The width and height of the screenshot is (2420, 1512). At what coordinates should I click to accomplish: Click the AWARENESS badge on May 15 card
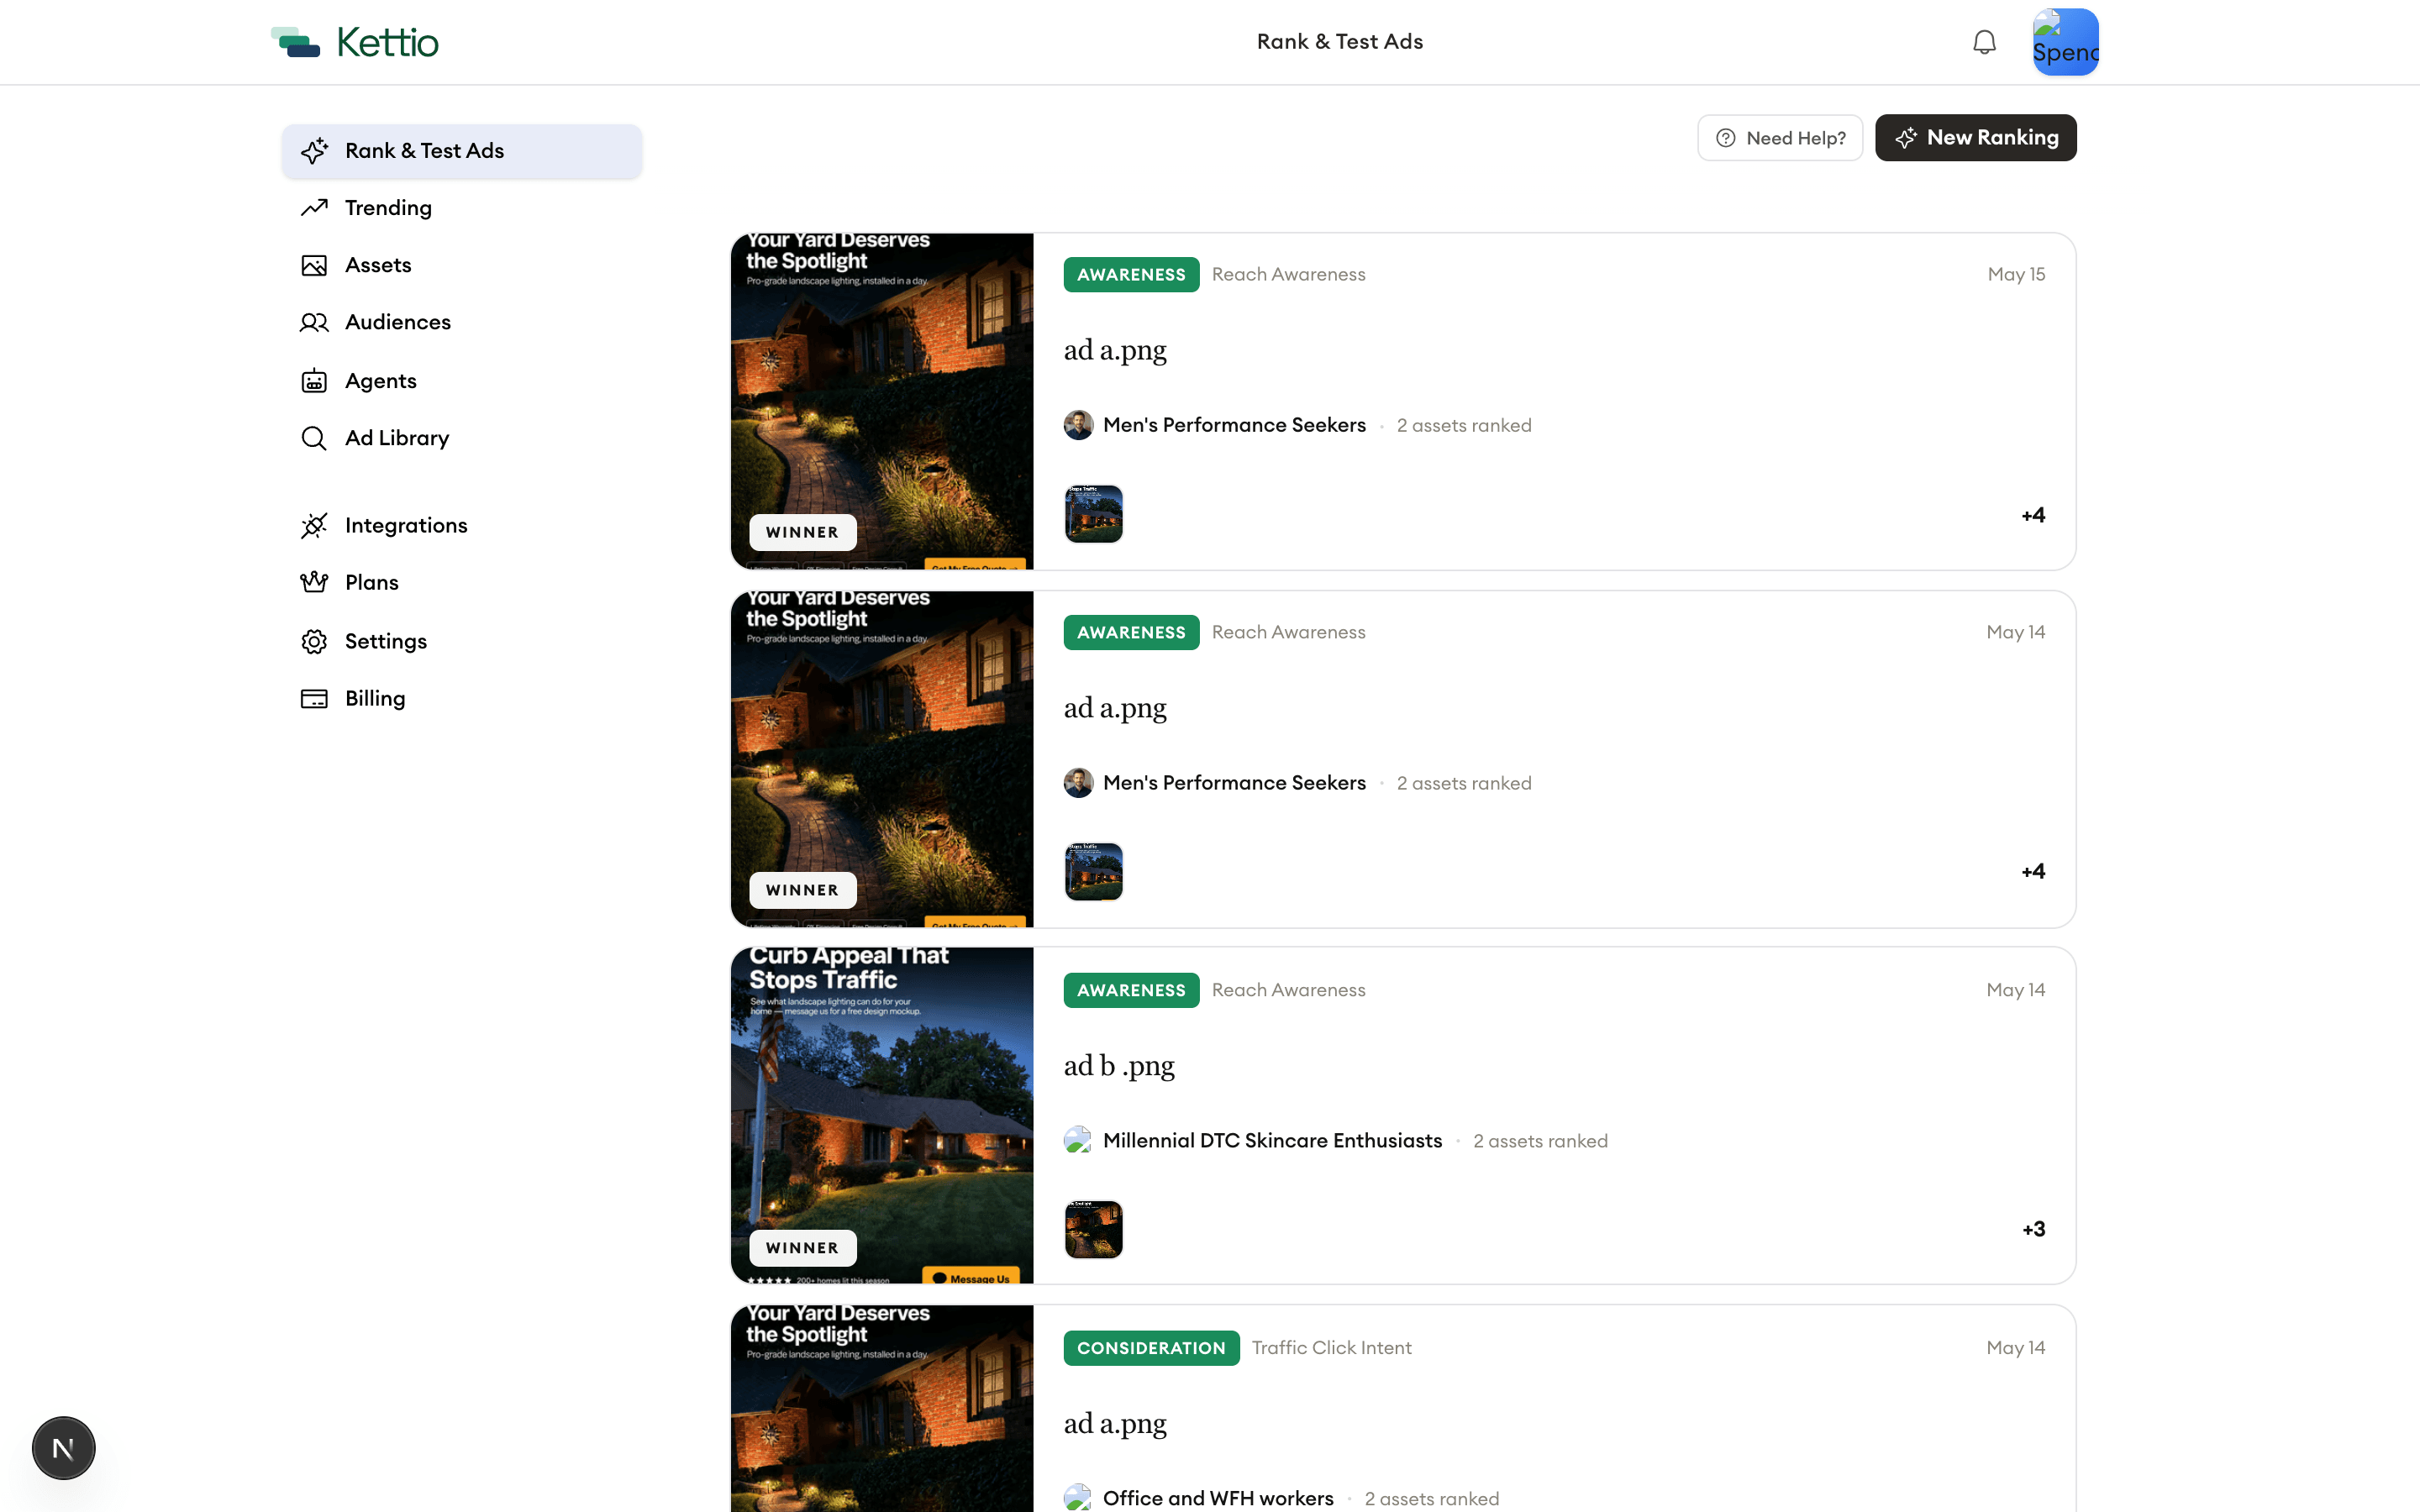(1131, 274)
